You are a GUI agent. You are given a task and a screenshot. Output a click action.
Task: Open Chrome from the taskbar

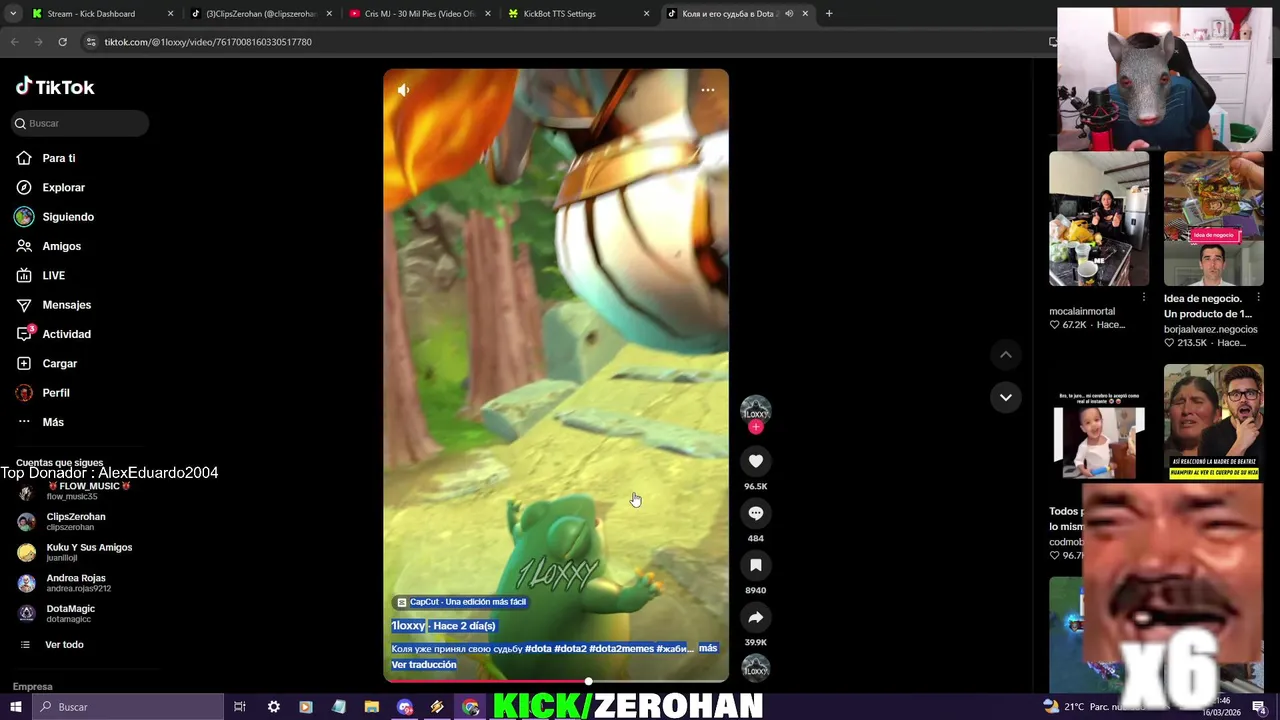coord(470,707)
